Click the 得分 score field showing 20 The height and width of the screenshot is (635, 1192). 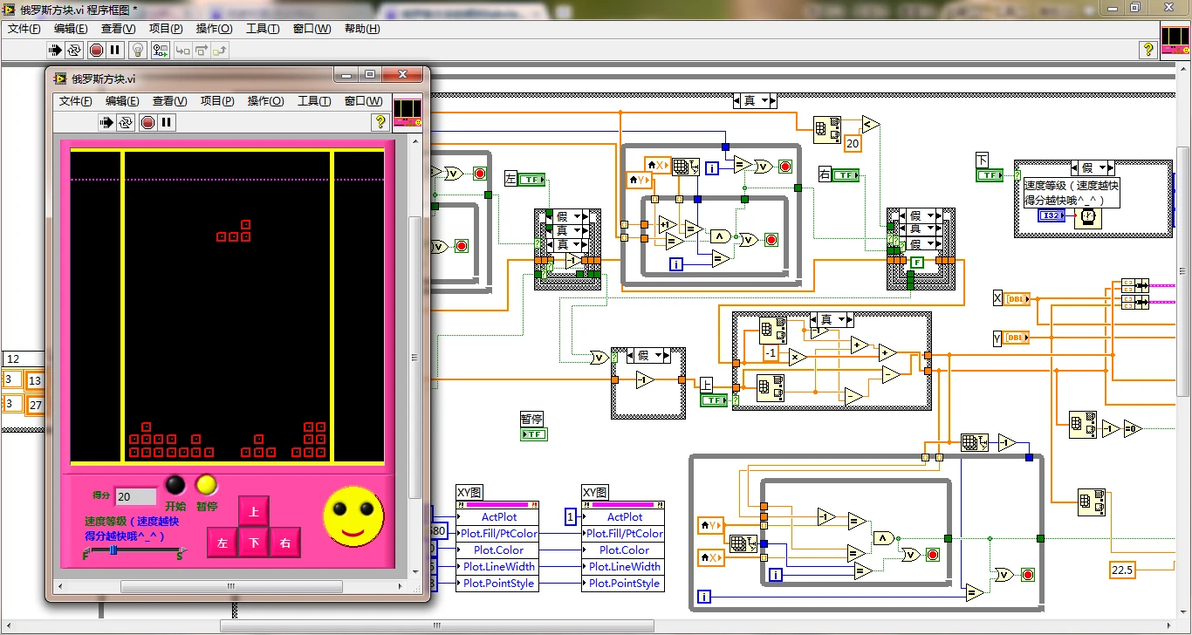click(136, 497)
